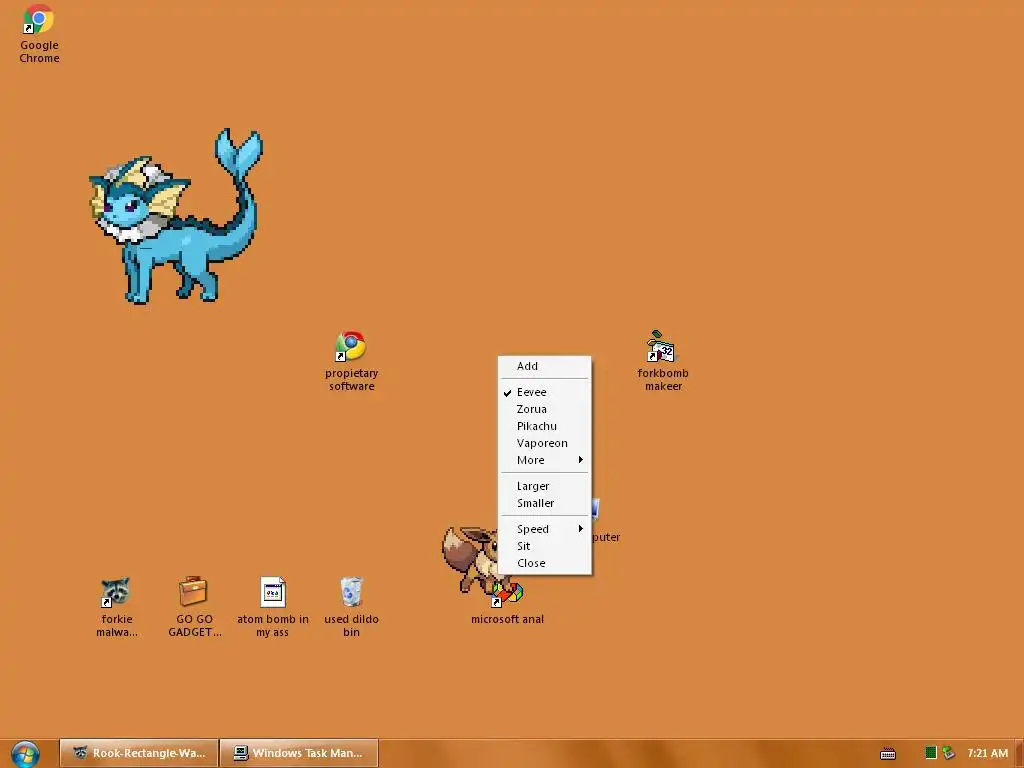Screen dimensions: 1024x768
Task: Select the 'propietary software' Chrome shortcut
Action: click(x=351, y=361)
